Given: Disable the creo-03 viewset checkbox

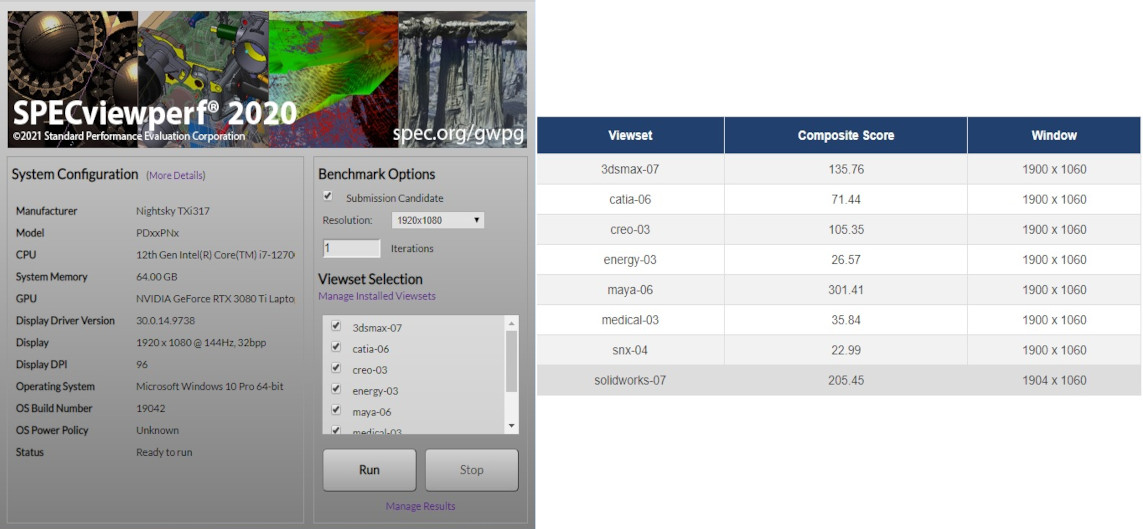Looking at the screenshot, I should 336,369.
